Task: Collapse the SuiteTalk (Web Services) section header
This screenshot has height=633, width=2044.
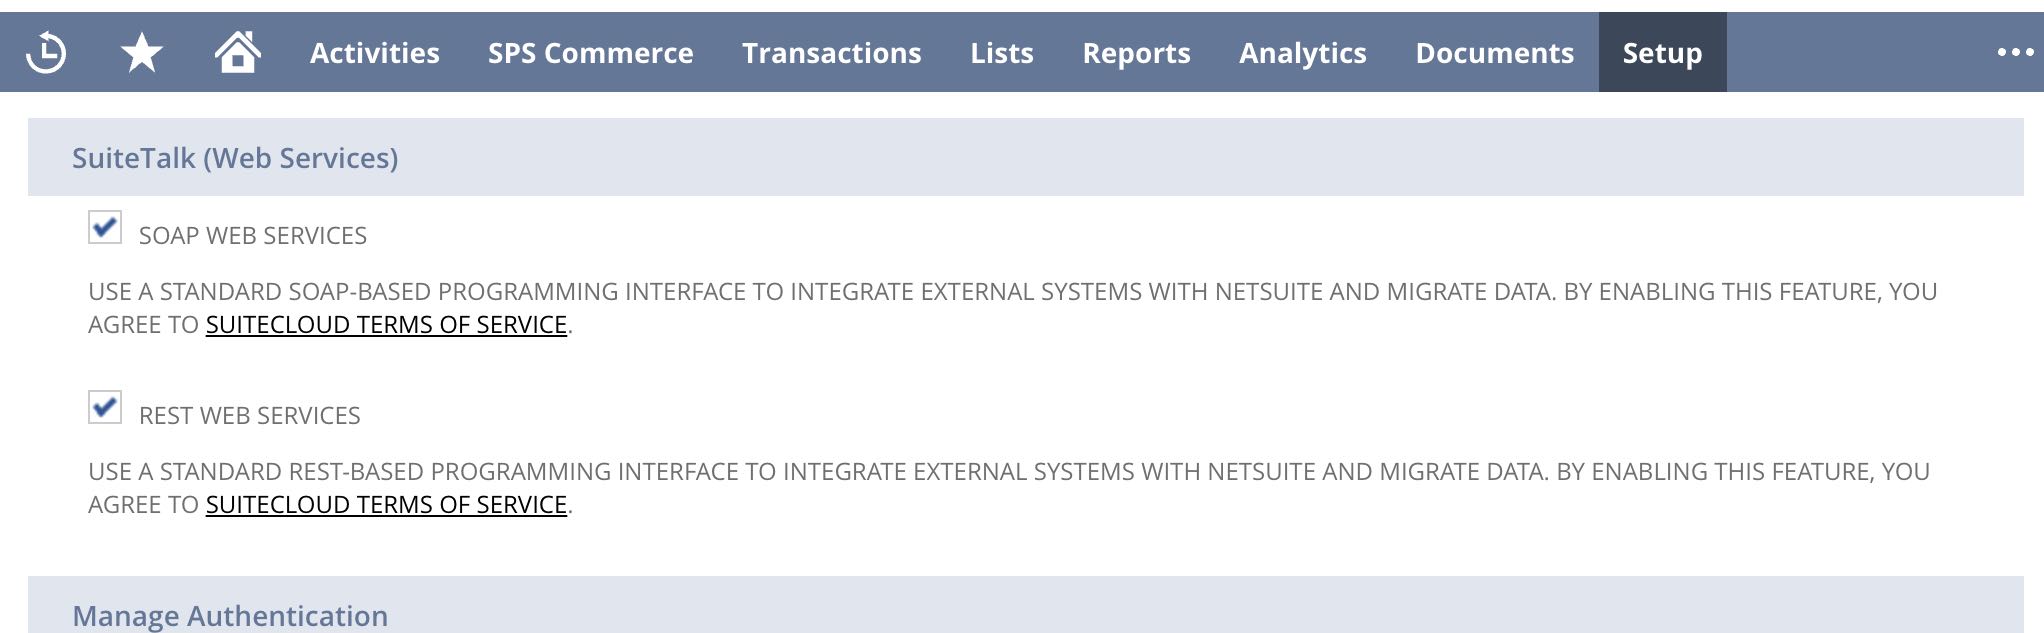Action: 235,158
